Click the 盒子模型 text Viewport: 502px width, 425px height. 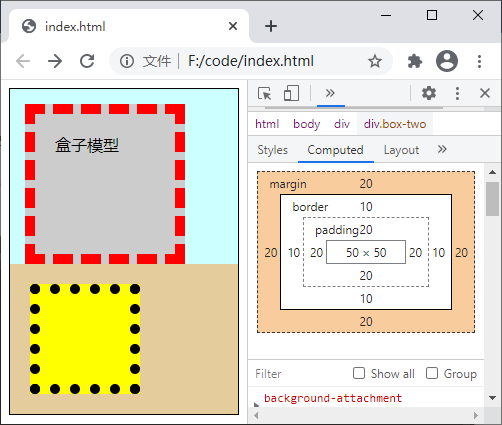tap(87, 145)
